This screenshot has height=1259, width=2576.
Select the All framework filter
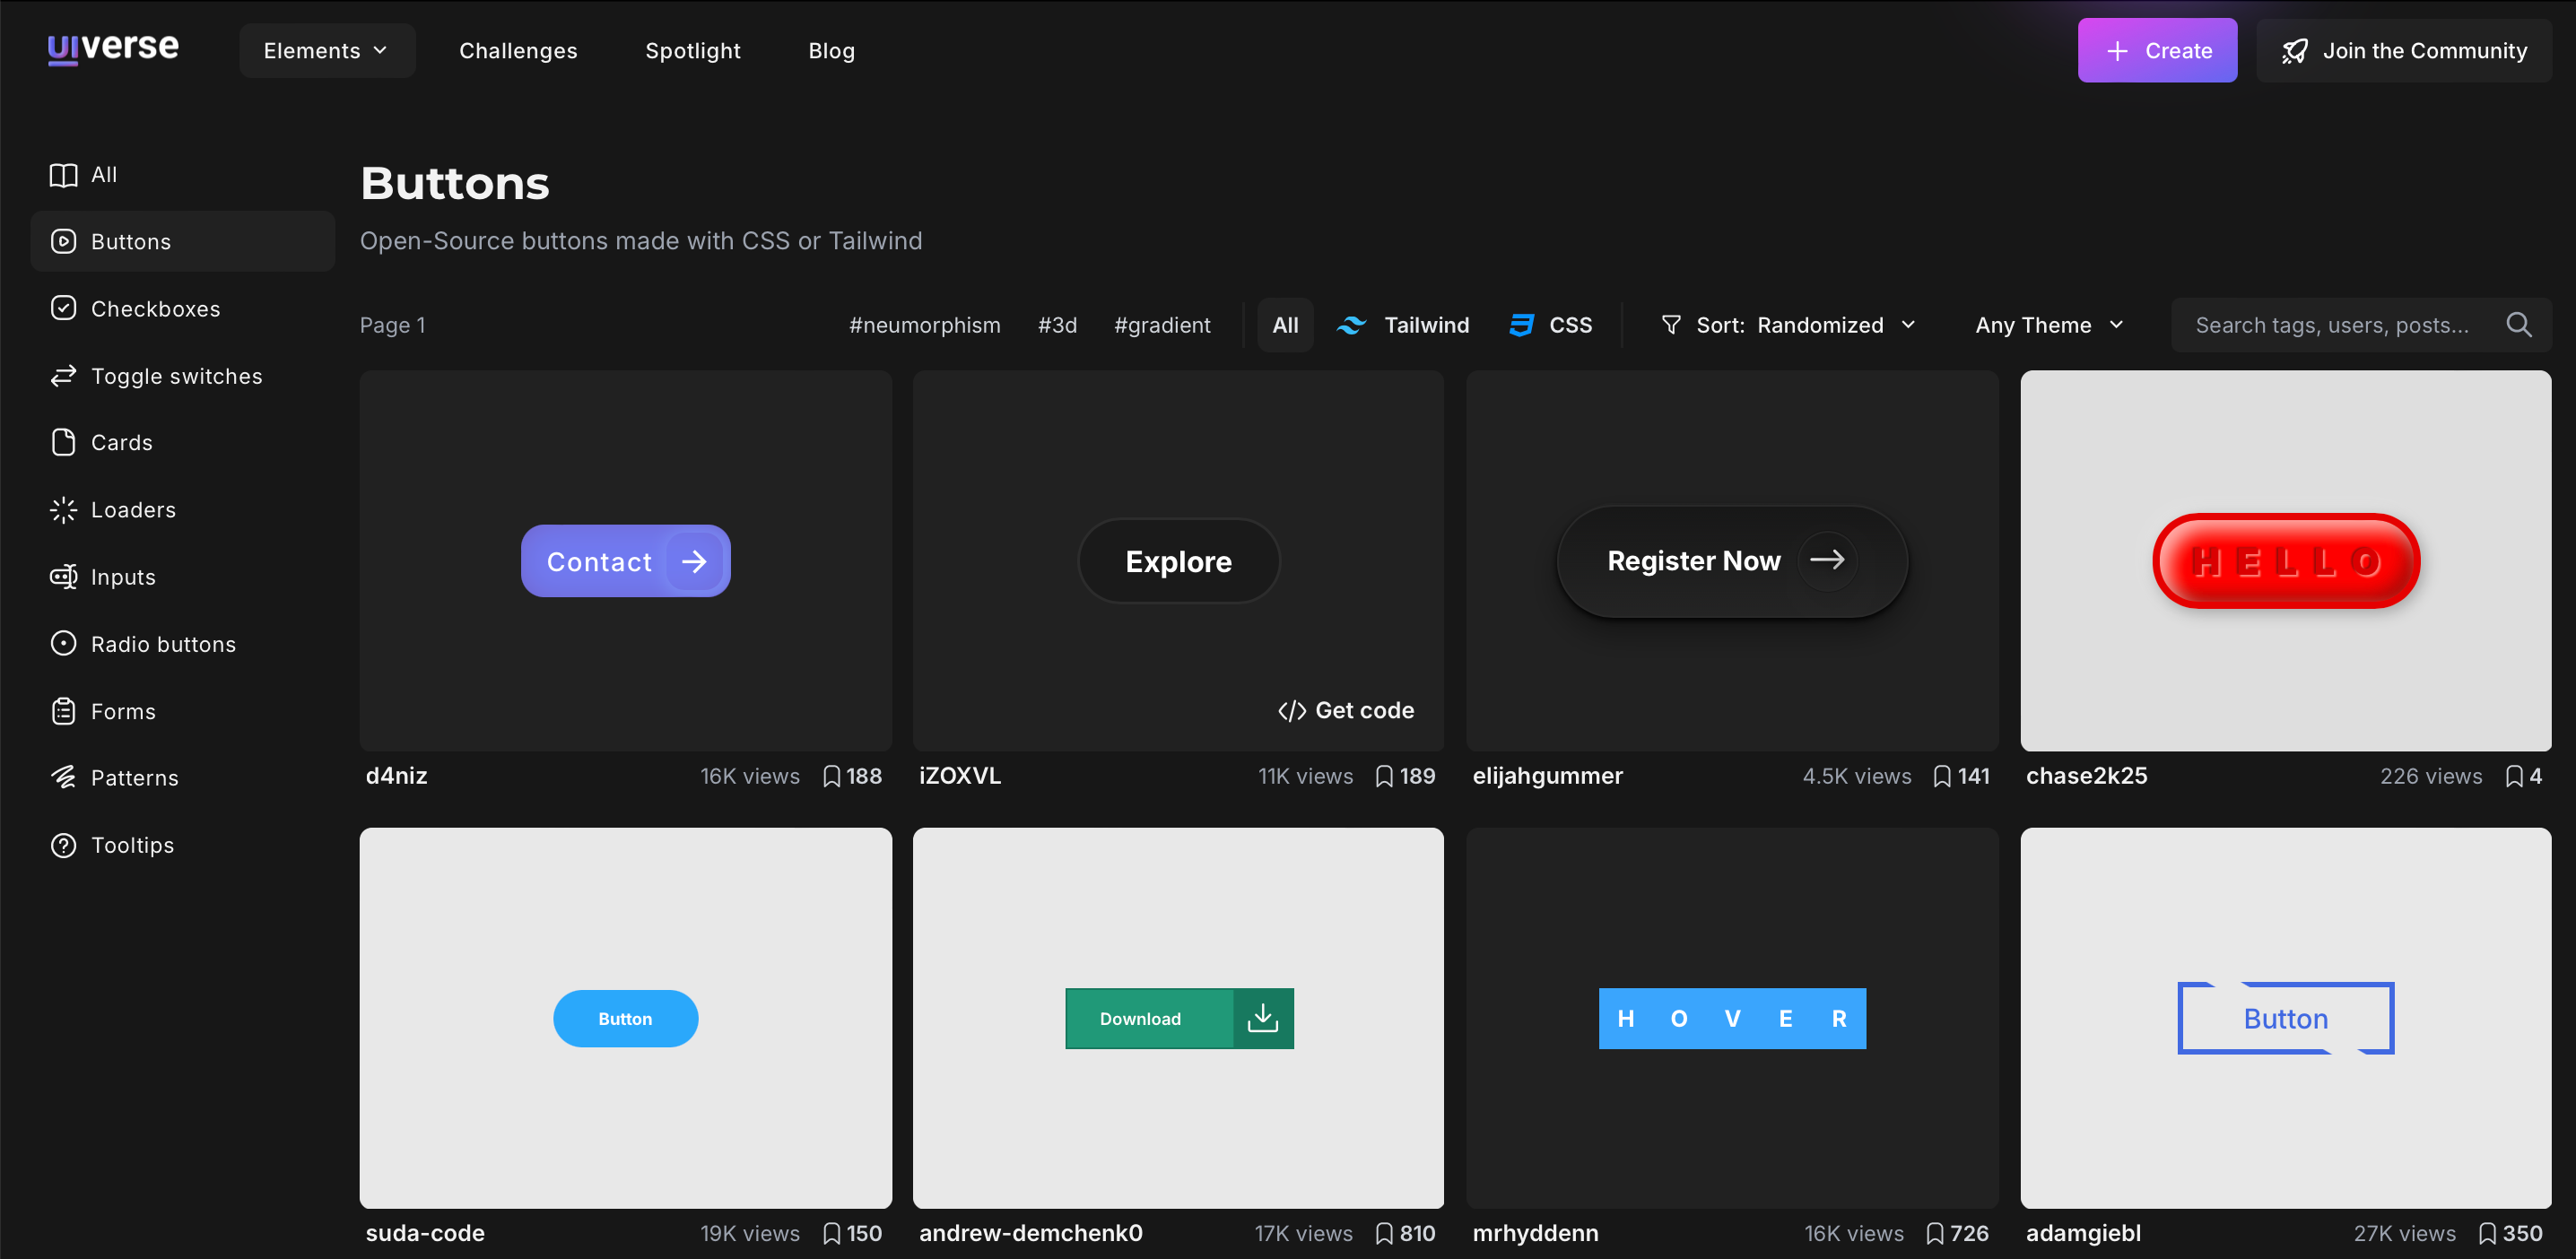[1285, 325]
